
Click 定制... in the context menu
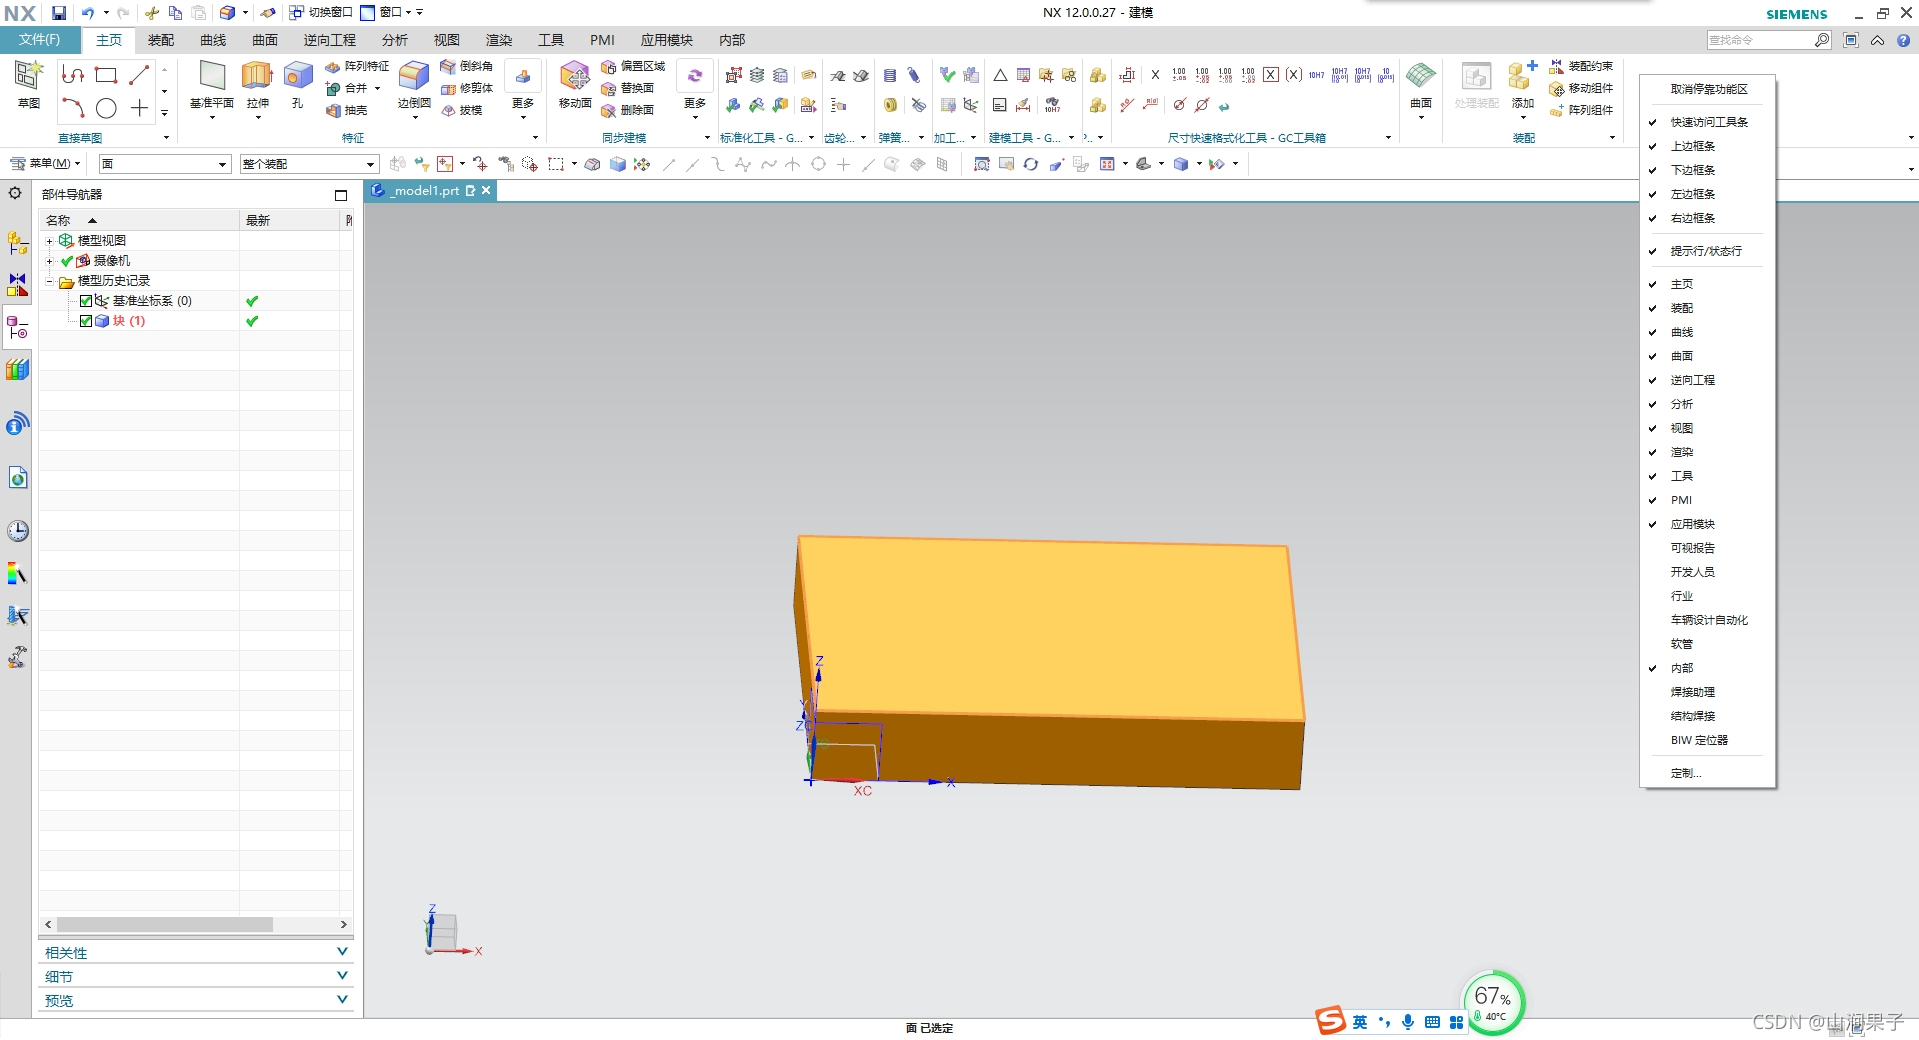pos(1708,773)
